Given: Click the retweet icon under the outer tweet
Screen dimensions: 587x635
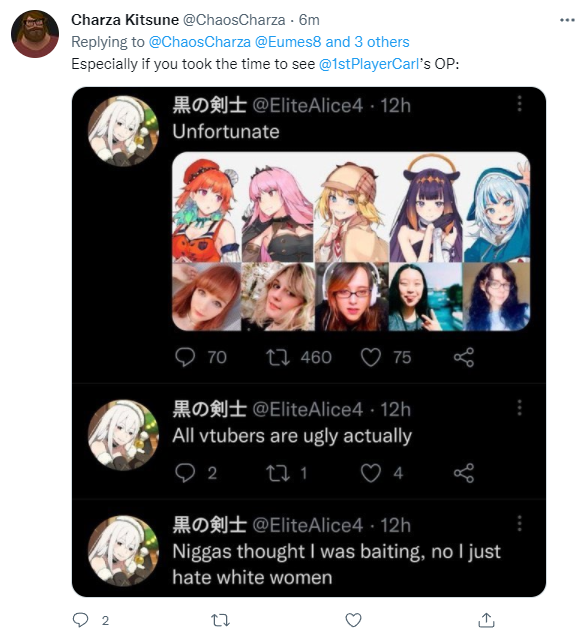Looking at the screenshot, I should [221, 620].
